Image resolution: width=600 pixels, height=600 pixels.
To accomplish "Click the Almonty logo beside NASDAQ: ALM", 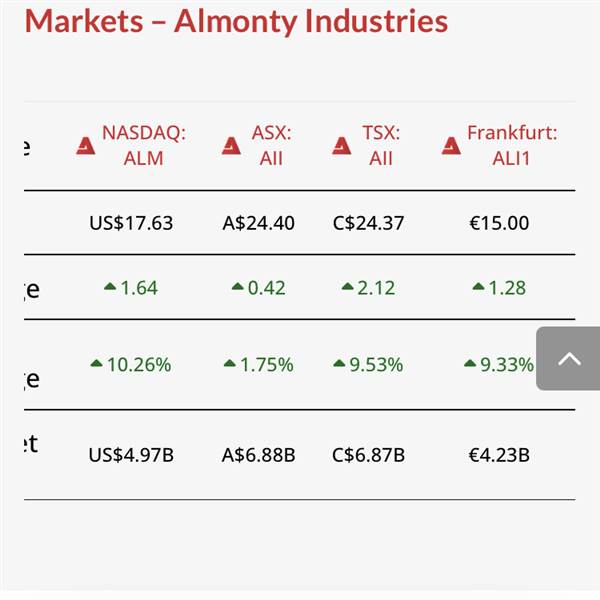I will tap(86, 146).
